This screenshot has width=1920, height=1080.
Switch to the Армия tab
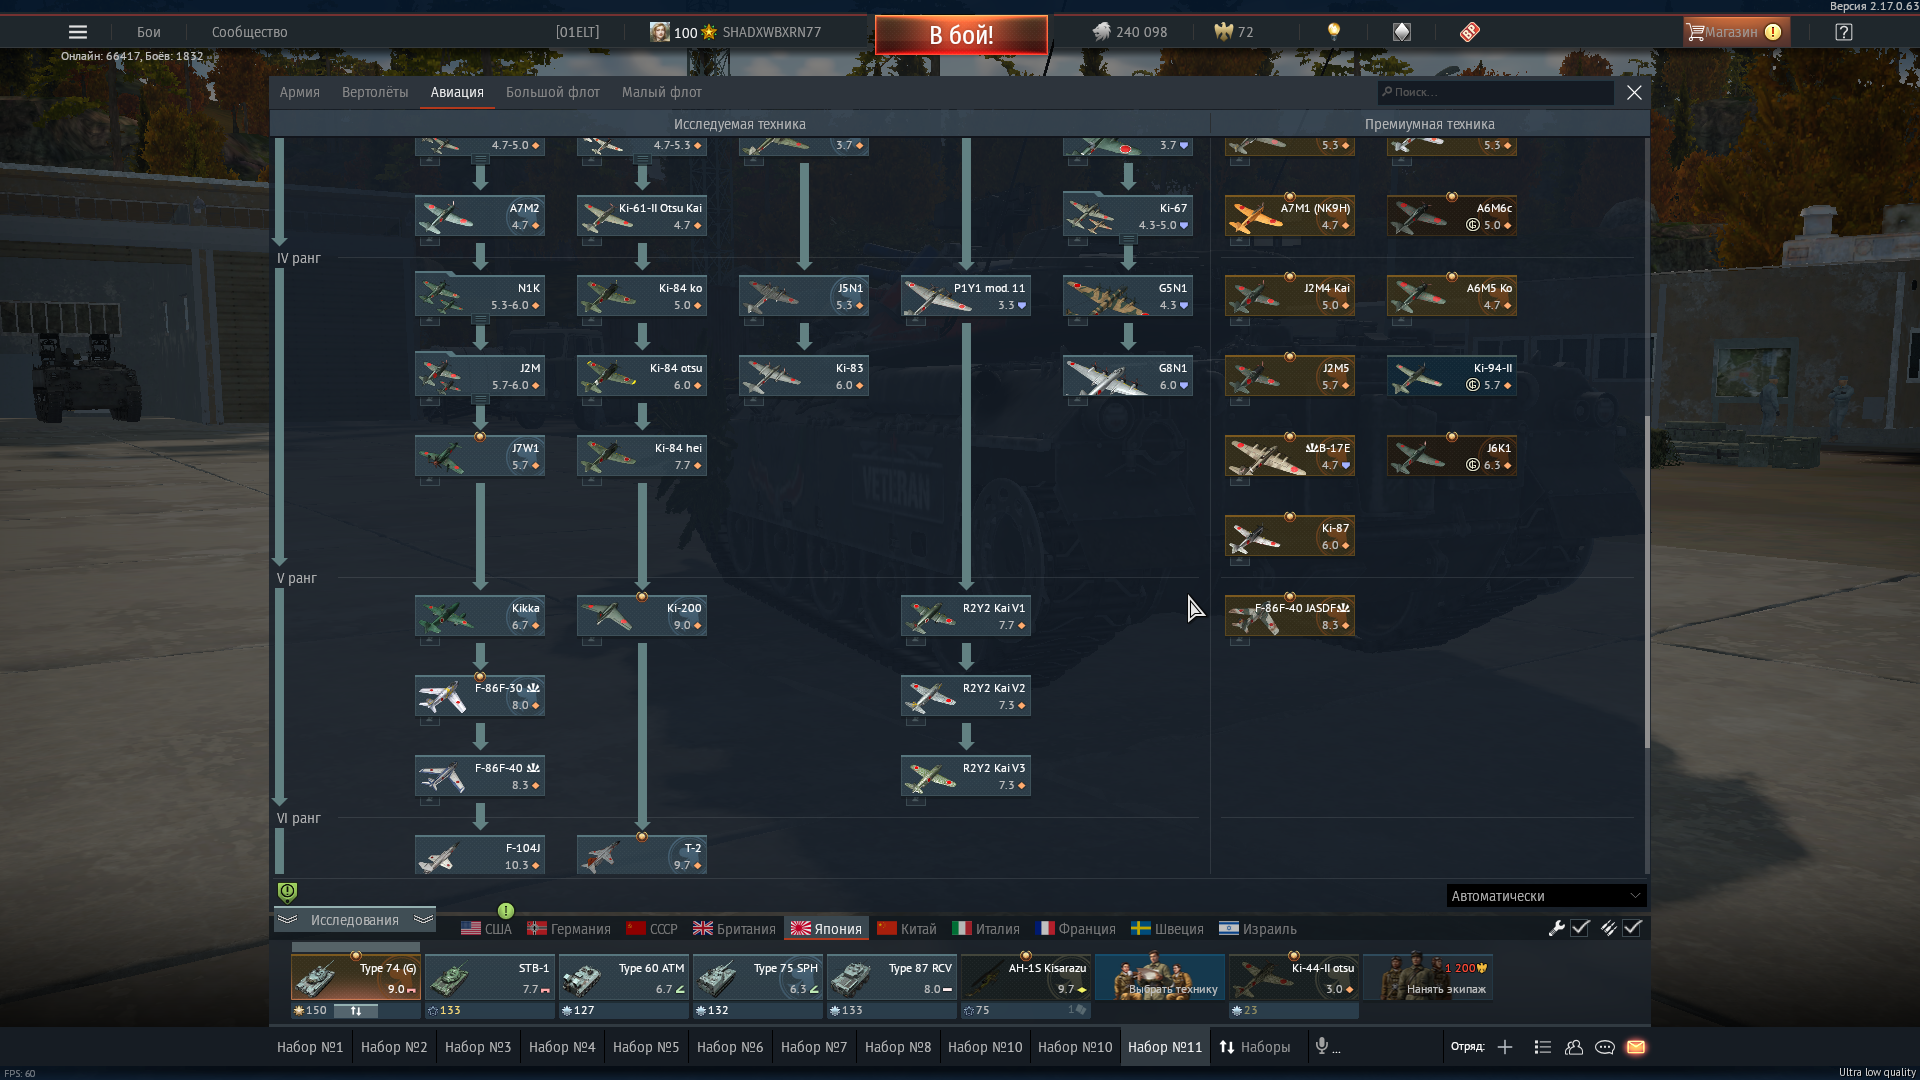[x=300, y=92]
